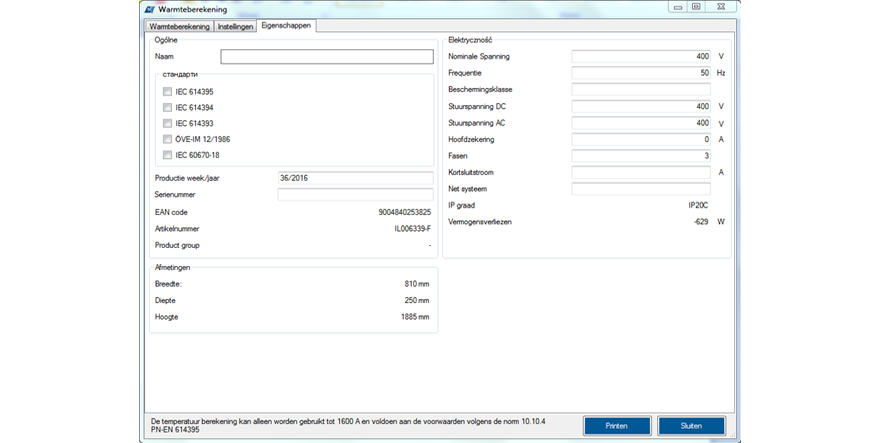Enable the IEC 614394 standard checkbox
Screen dimensions: 880x443
[167, 107]
